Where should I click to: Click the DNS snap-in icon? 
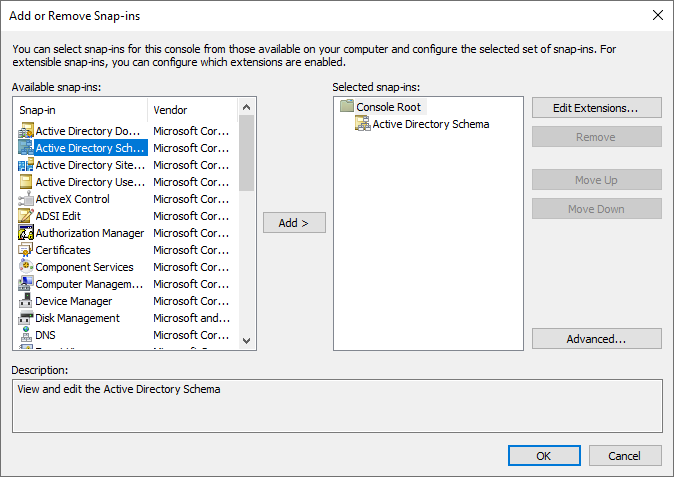[x=26, y=335]
